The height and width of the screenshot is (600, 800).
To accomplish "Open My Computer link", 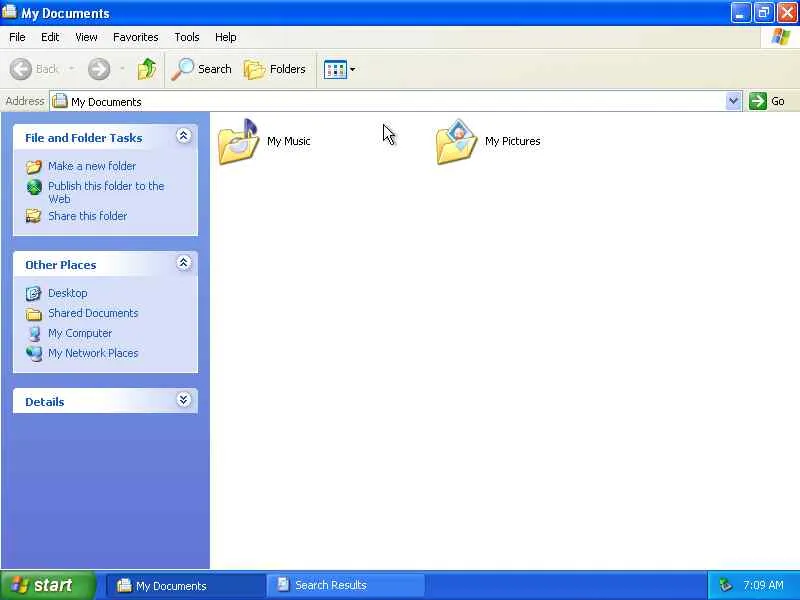I will click(80, 333).
